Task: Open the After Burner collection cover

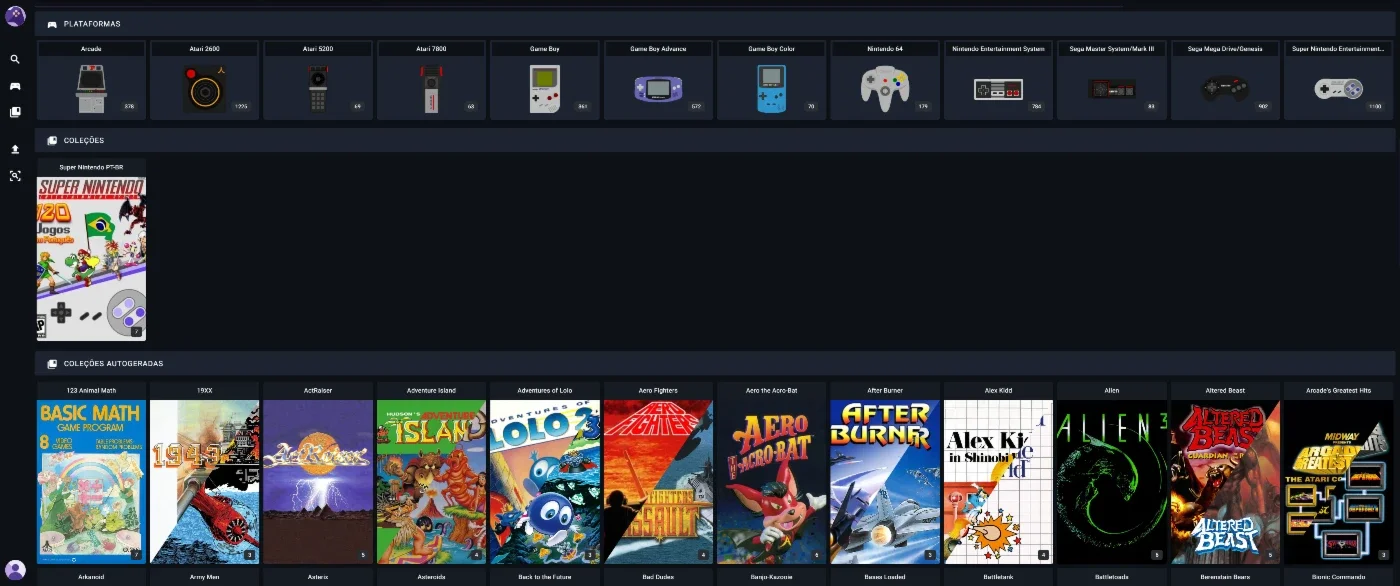Action: [x=885, y=482]
